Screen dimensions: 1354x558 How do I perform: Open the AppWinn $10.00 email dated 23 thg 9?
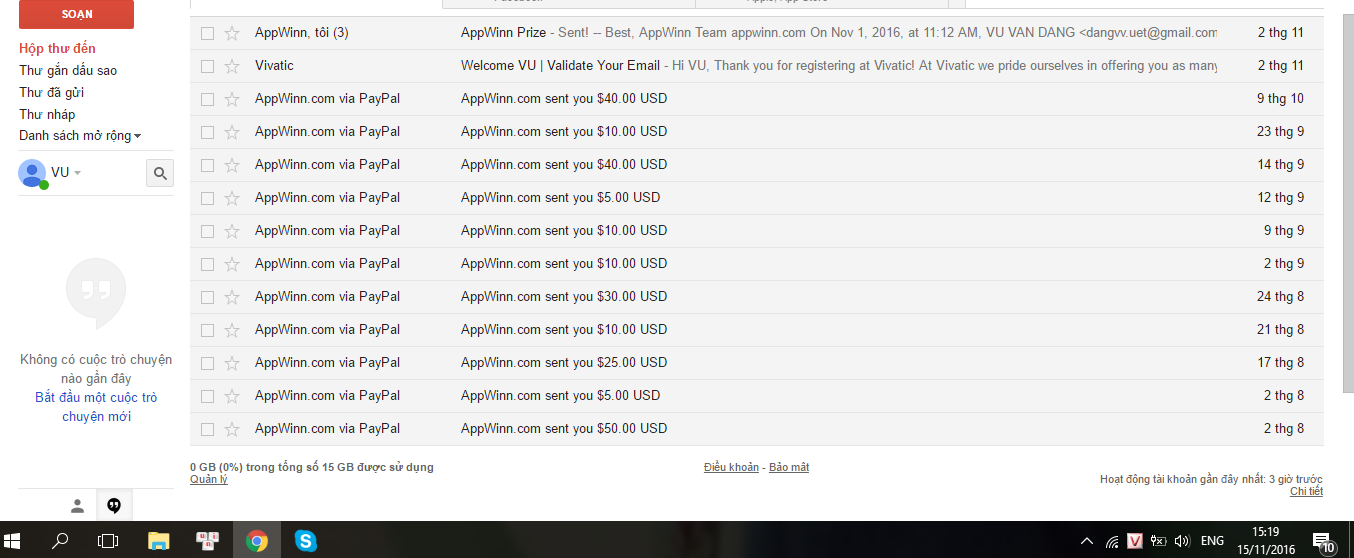[756, 132]
